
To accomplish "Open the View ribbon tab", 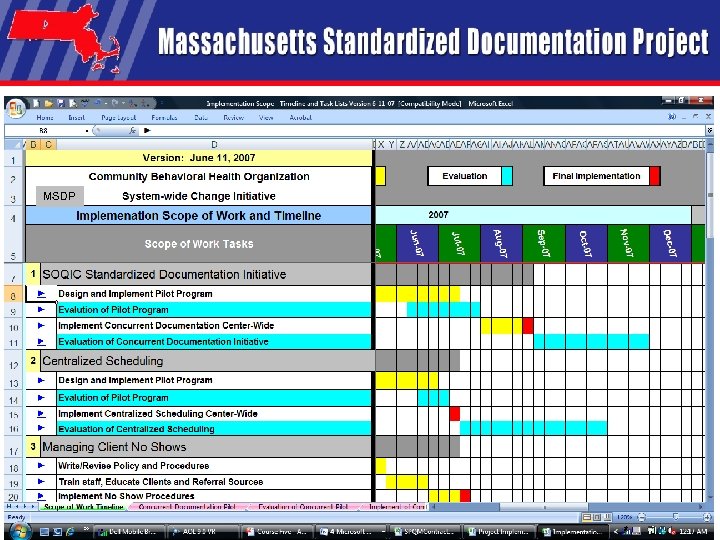I will click(x=266, y=118).
